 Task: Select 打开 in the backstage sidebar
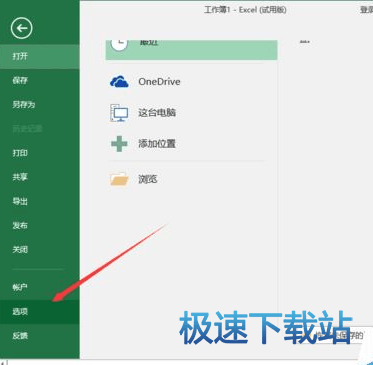[40, 56]
